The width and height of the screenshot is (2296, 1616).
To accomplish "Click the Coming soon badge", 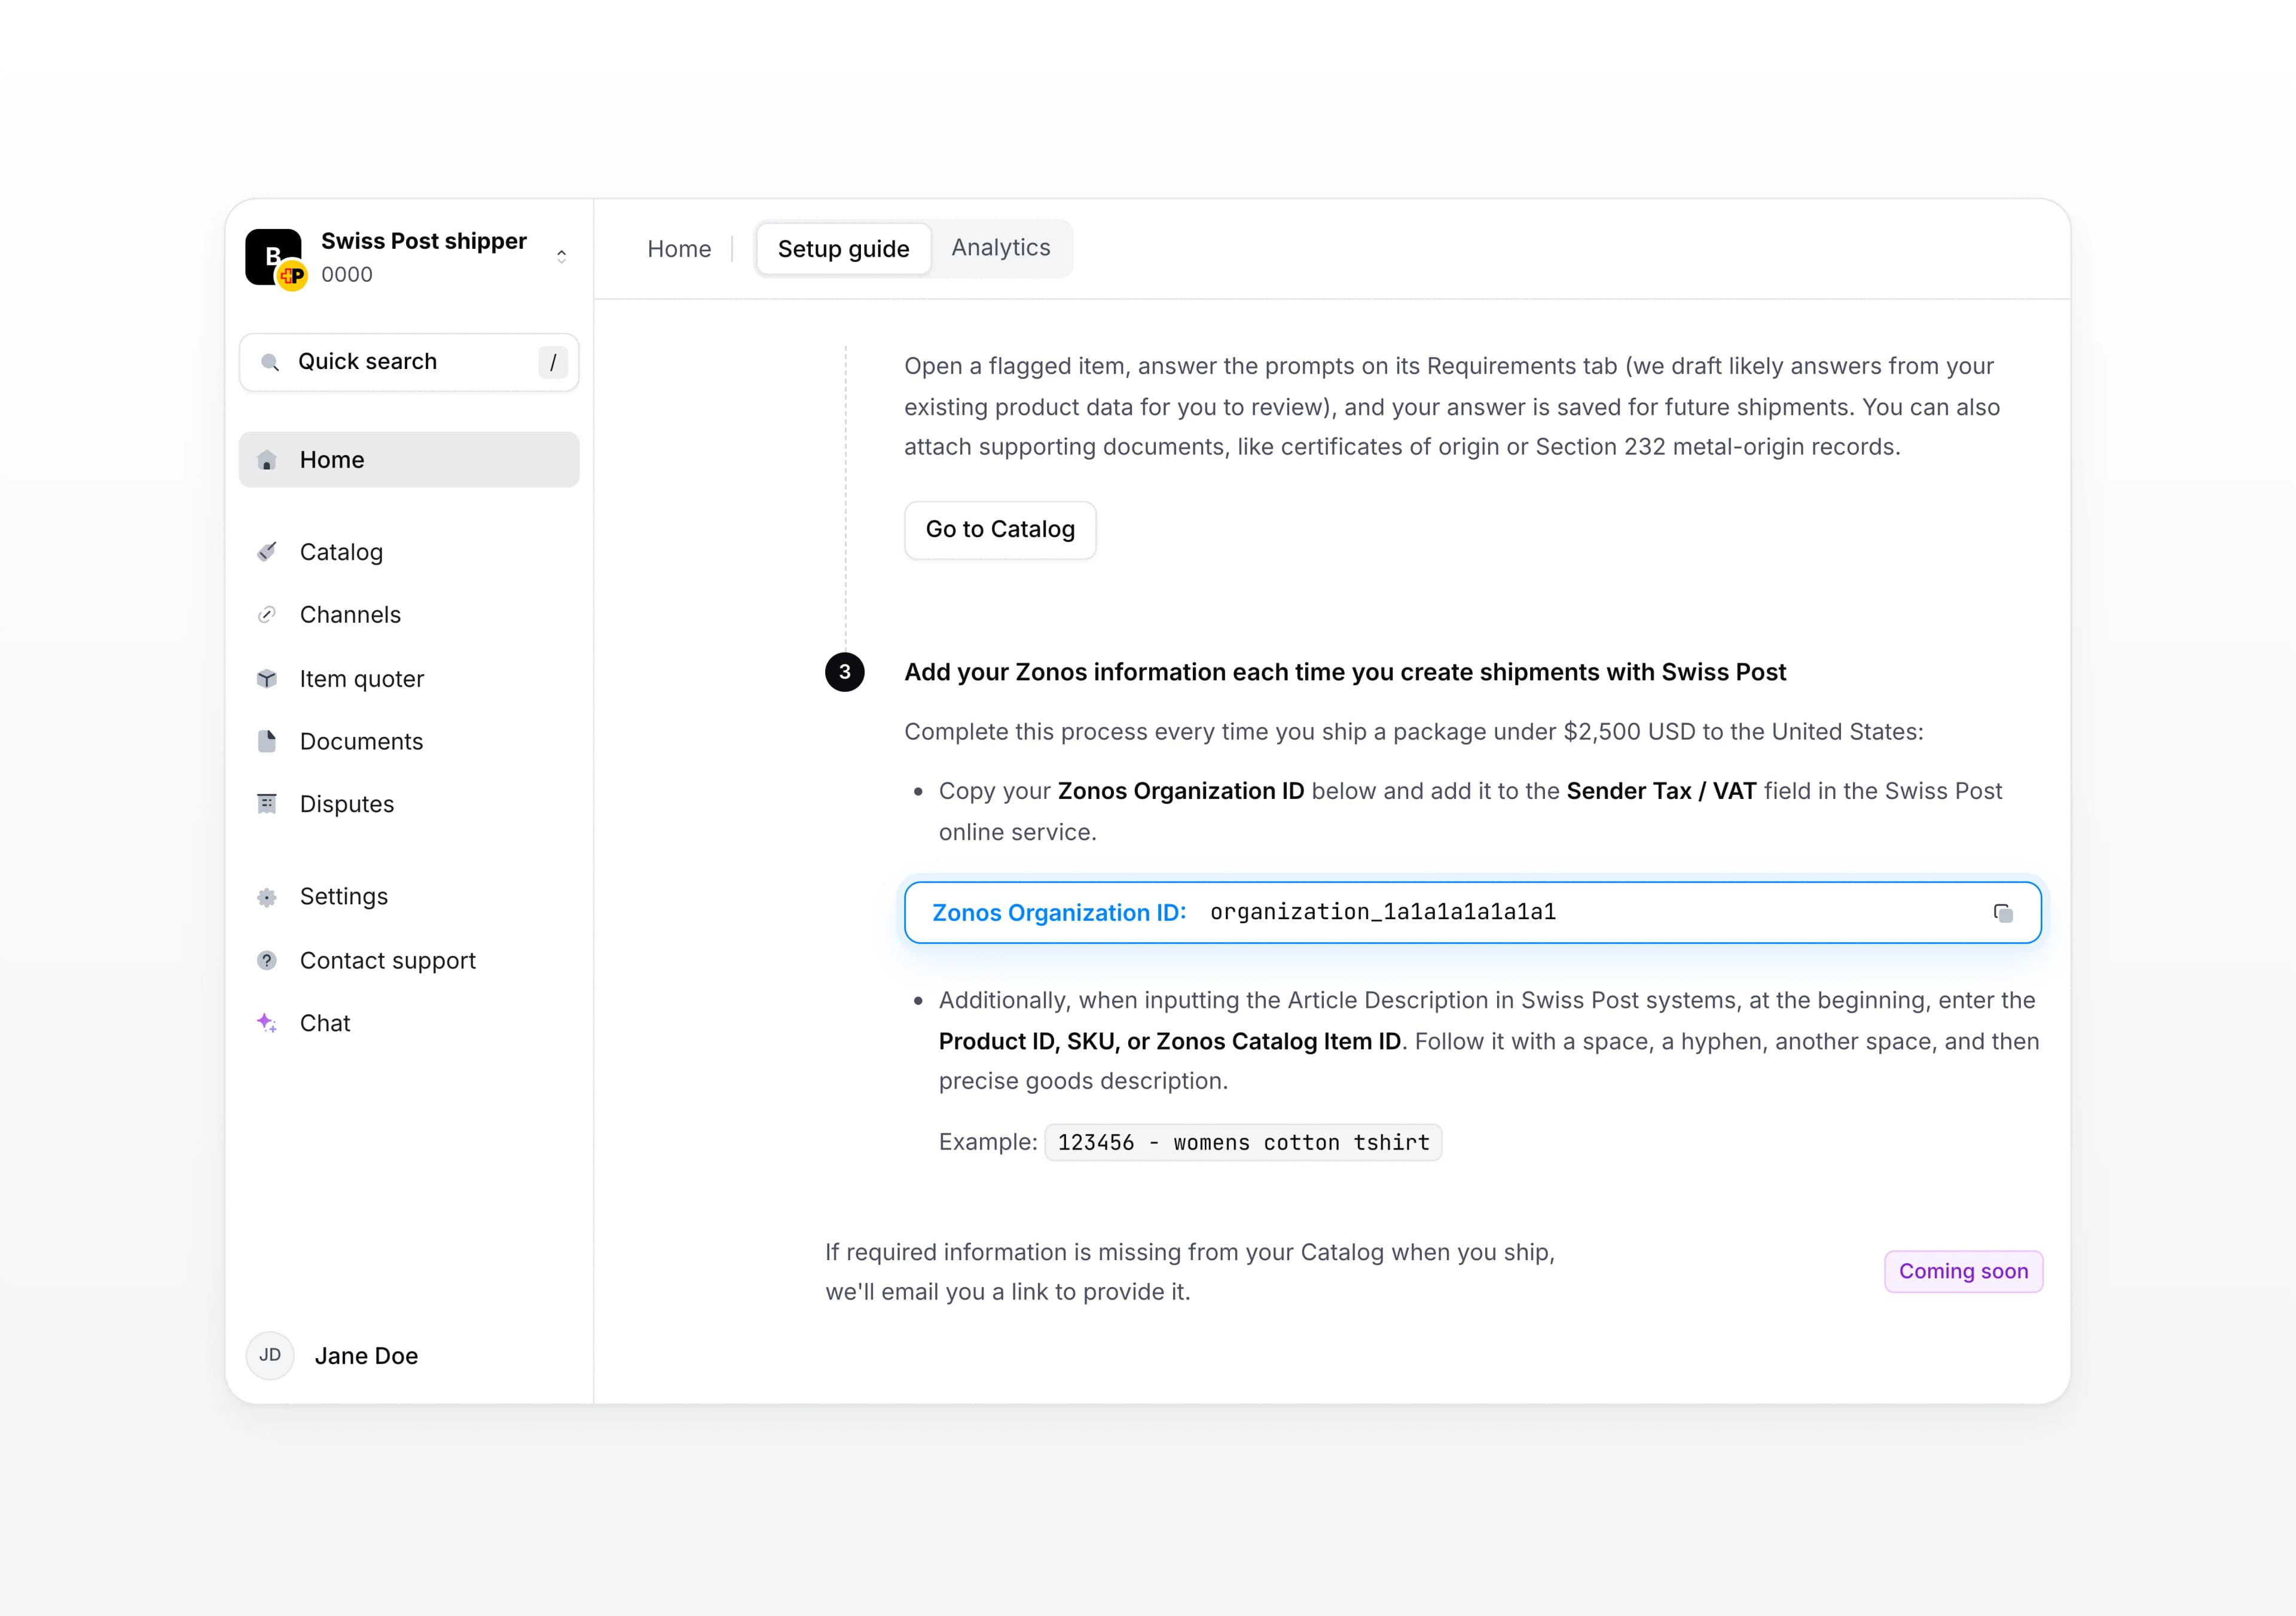I will pyautogui.click(x=1964, y=1272).
